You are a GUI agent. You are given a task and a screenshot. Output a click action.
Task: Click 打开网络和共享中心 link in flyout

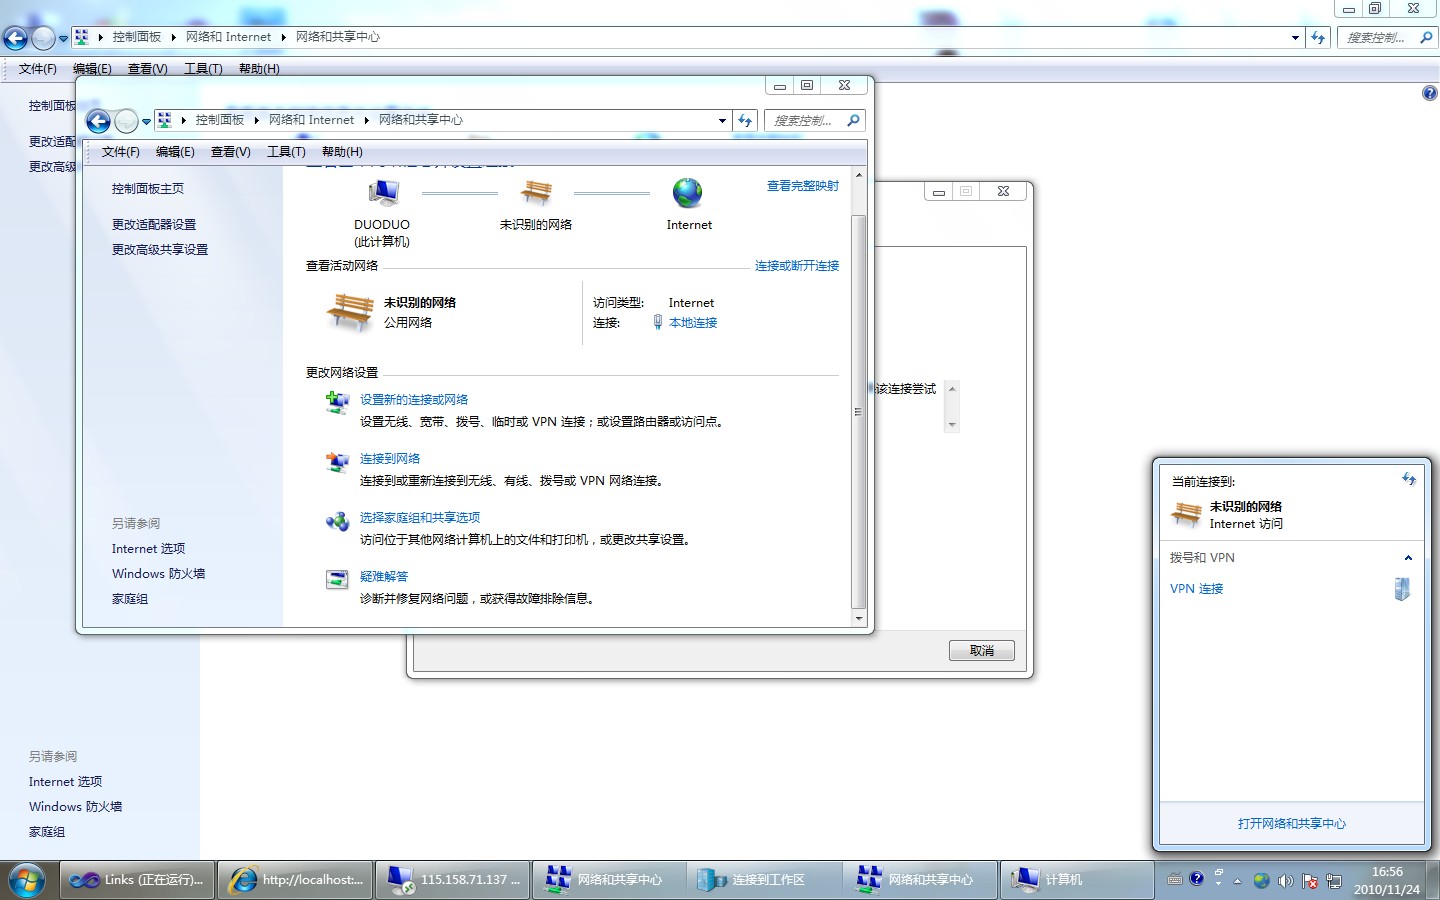1291,824
